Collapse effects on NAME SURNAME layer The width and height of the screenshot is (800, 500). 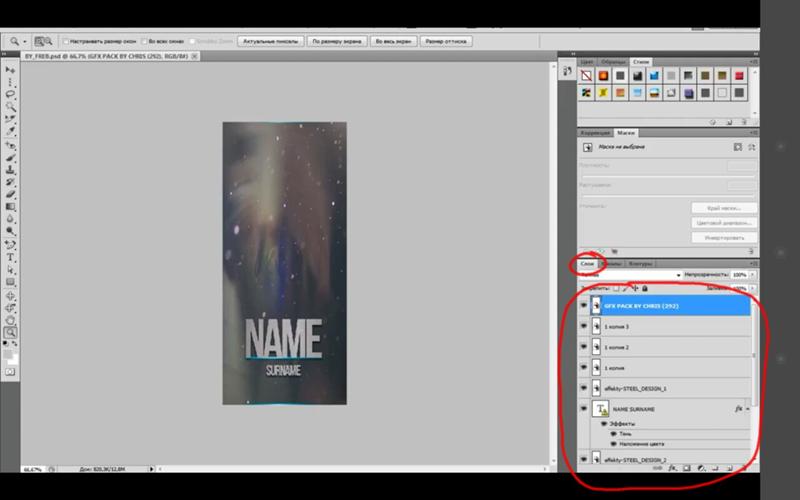click(x=747, y=409)
